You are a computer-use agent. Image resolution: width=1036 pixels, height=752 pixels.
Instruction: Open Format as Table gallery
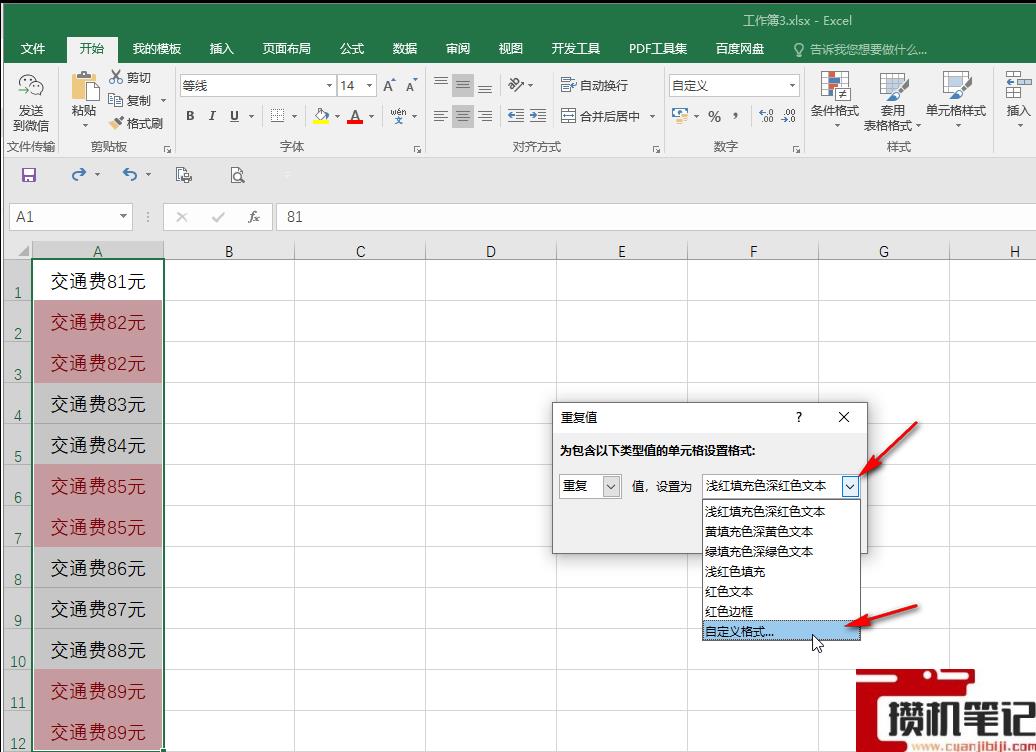point(892,101)
